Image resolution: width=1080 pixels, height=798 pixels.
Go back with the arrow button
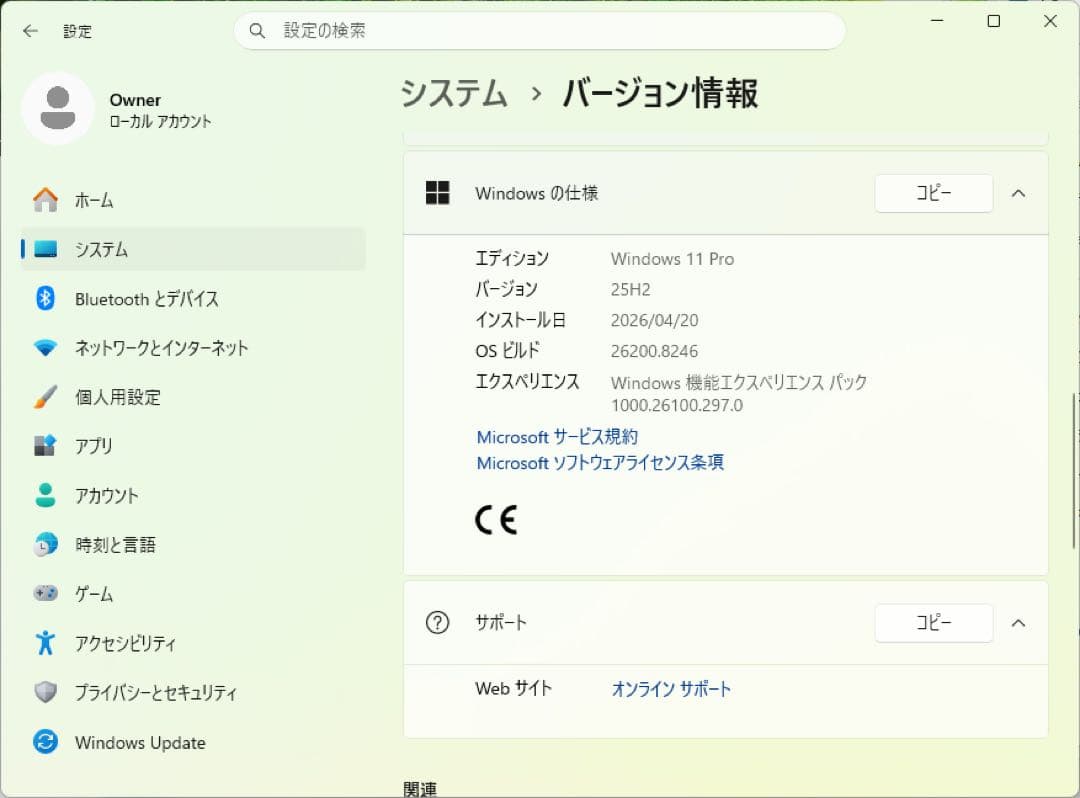click(30, 31)
